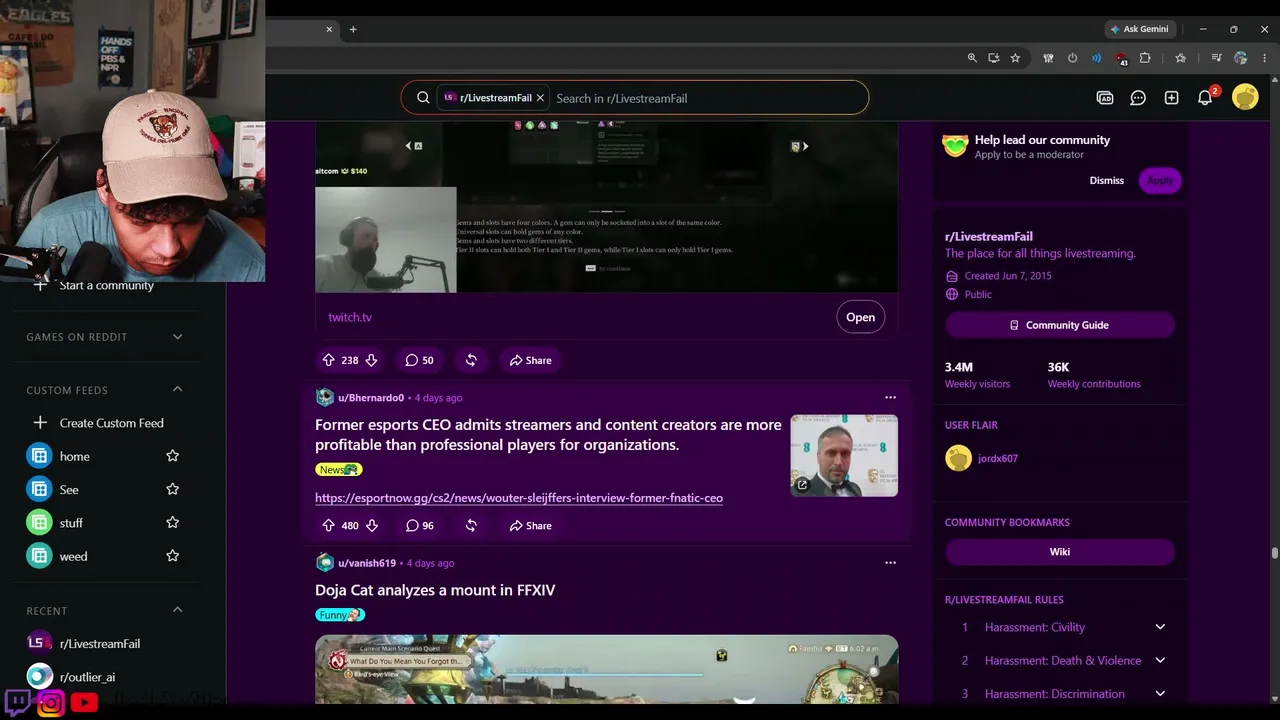Open more options for u/vanish619's post
The image size is (1280, 720).
point(890,562)
